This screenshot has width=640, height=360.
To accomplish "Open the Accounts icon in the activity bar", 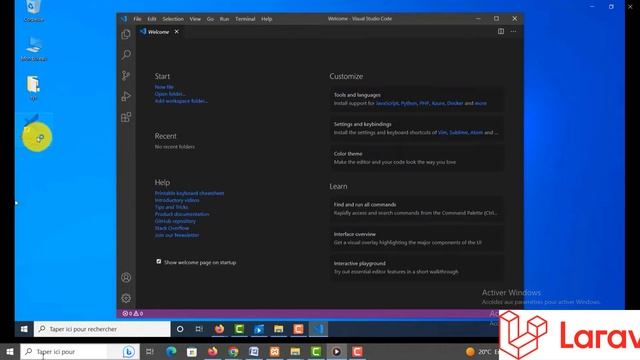I will click(x=126, y=278).
